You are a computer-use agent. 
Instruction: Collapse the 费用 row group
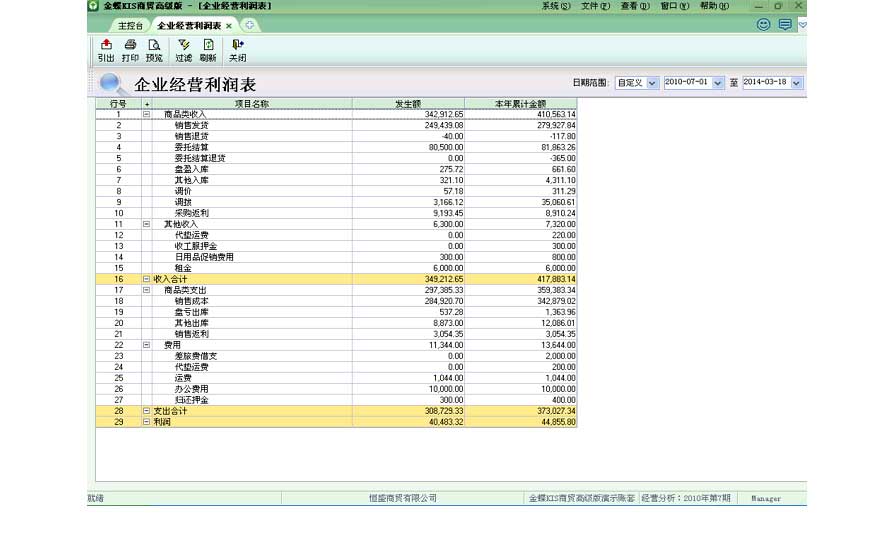coord(147,345)
